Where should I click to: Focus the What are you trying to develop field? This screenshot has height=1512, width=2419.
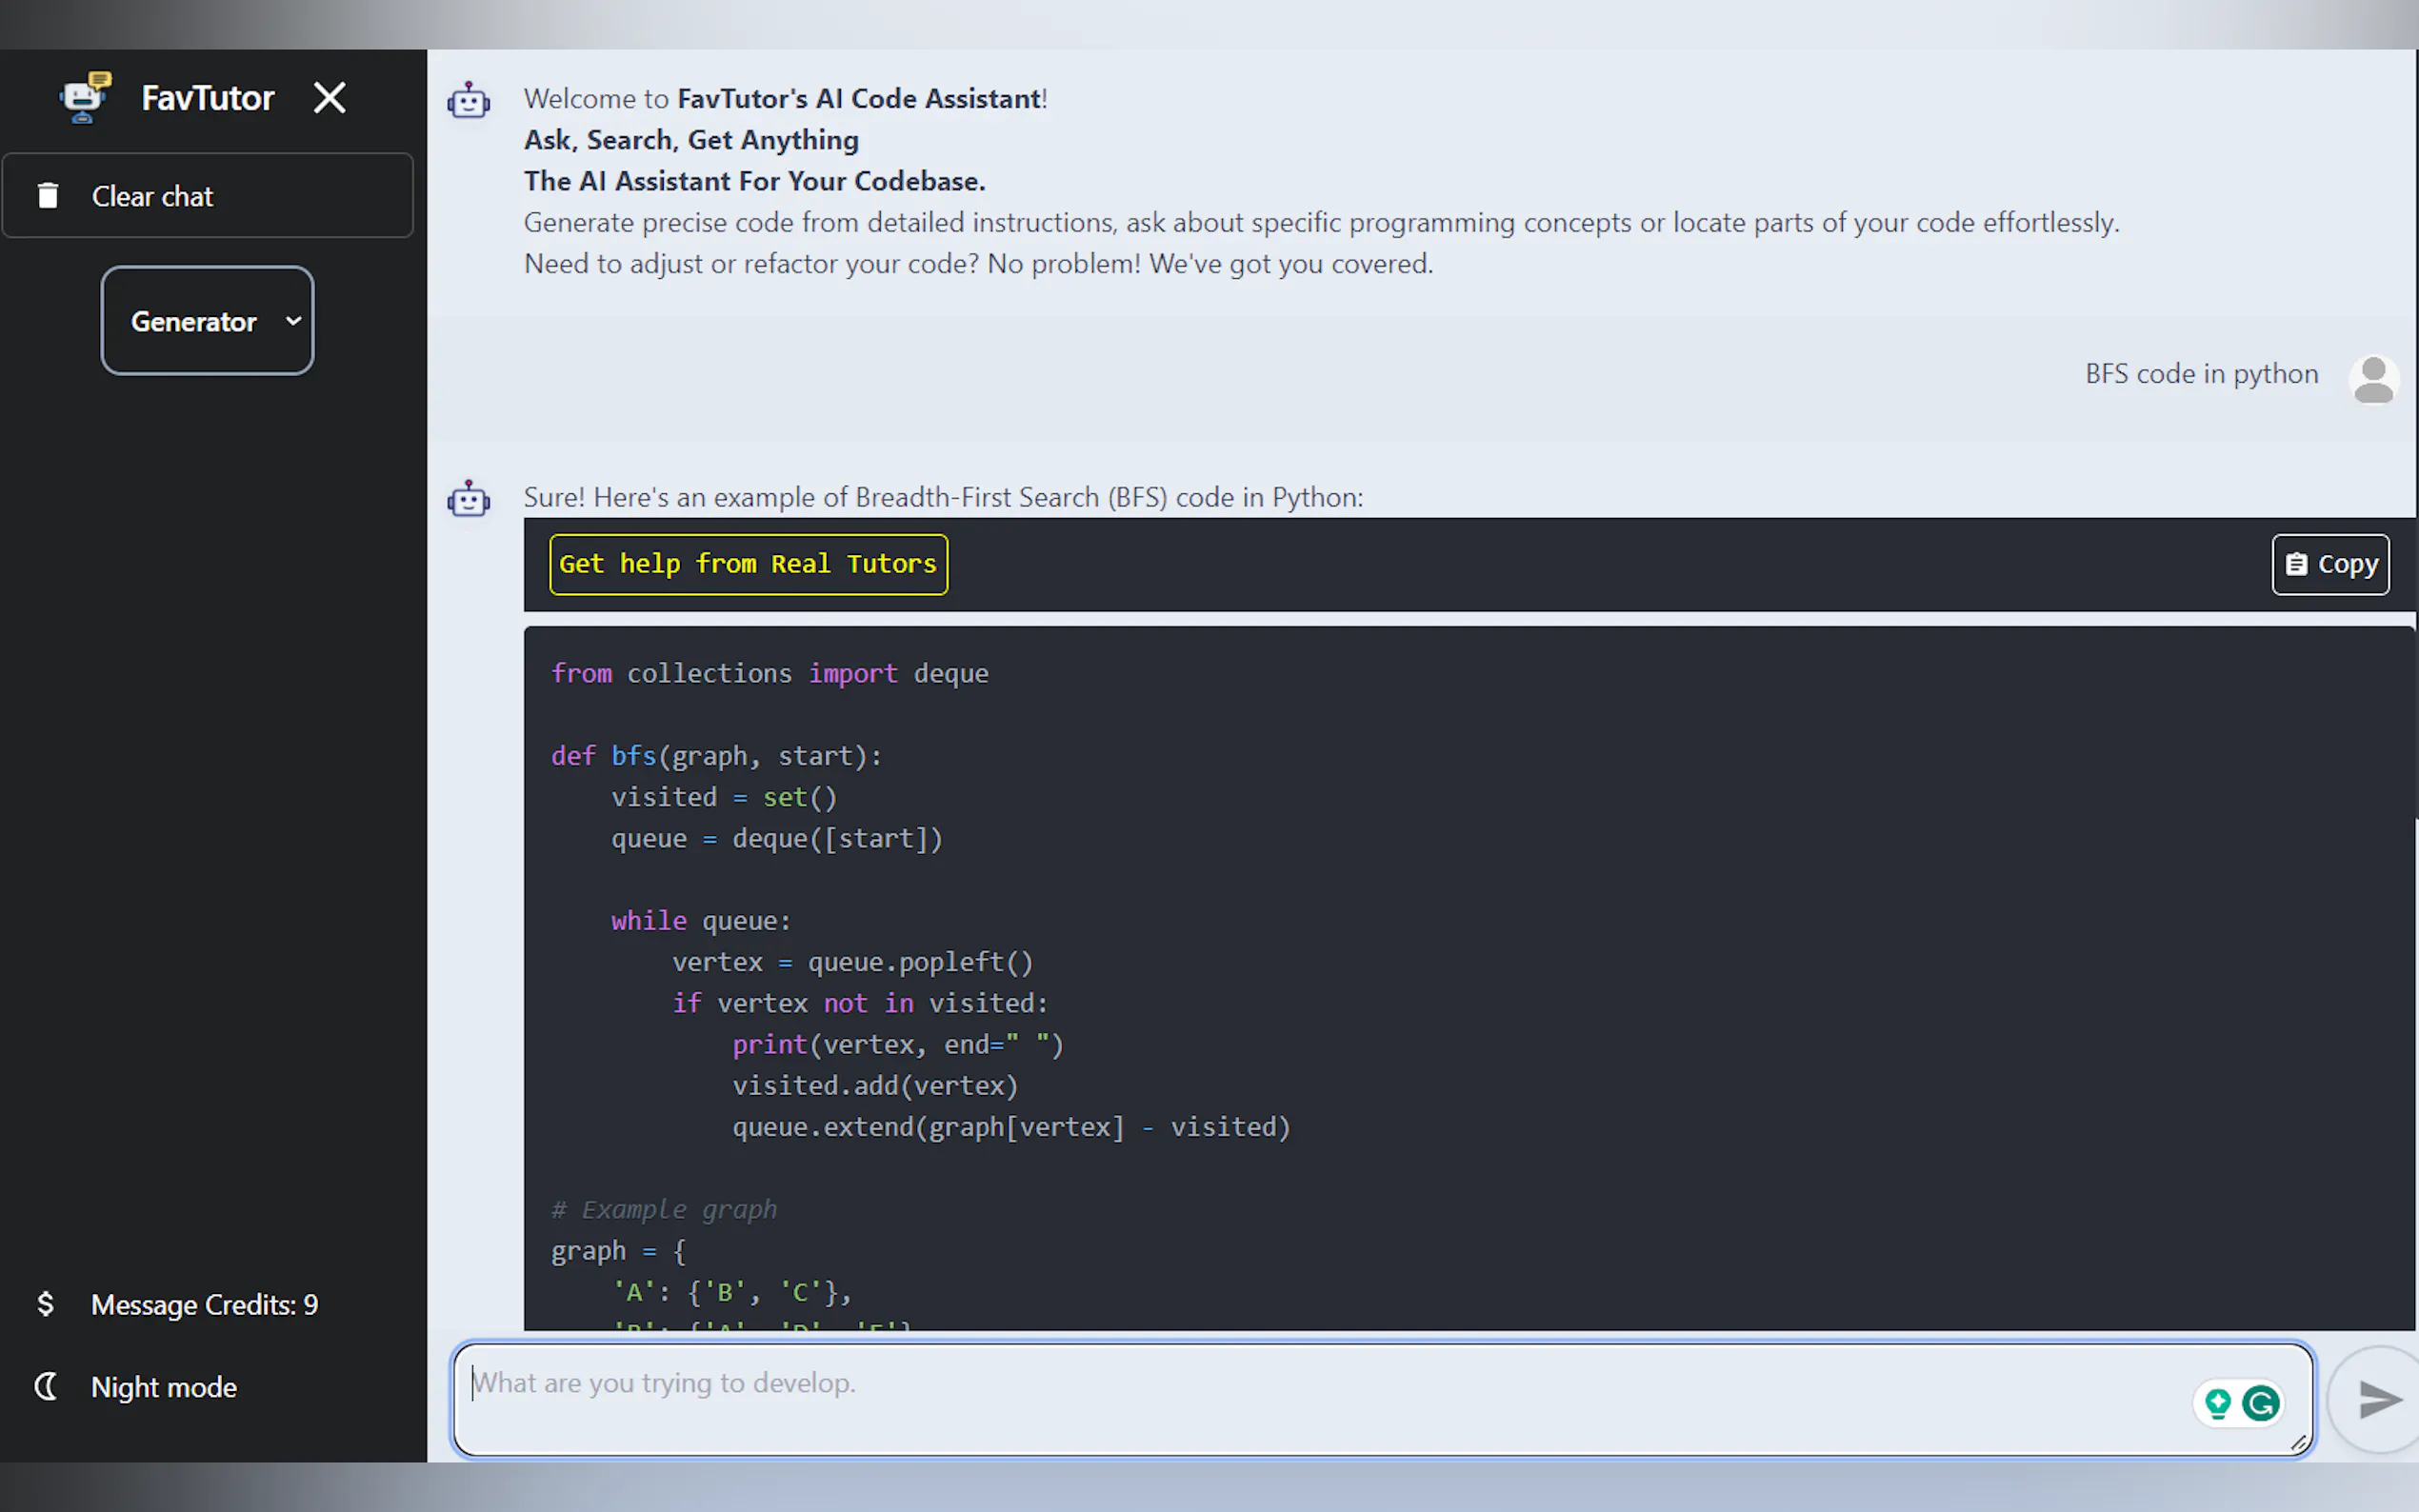(1300, 1398)
